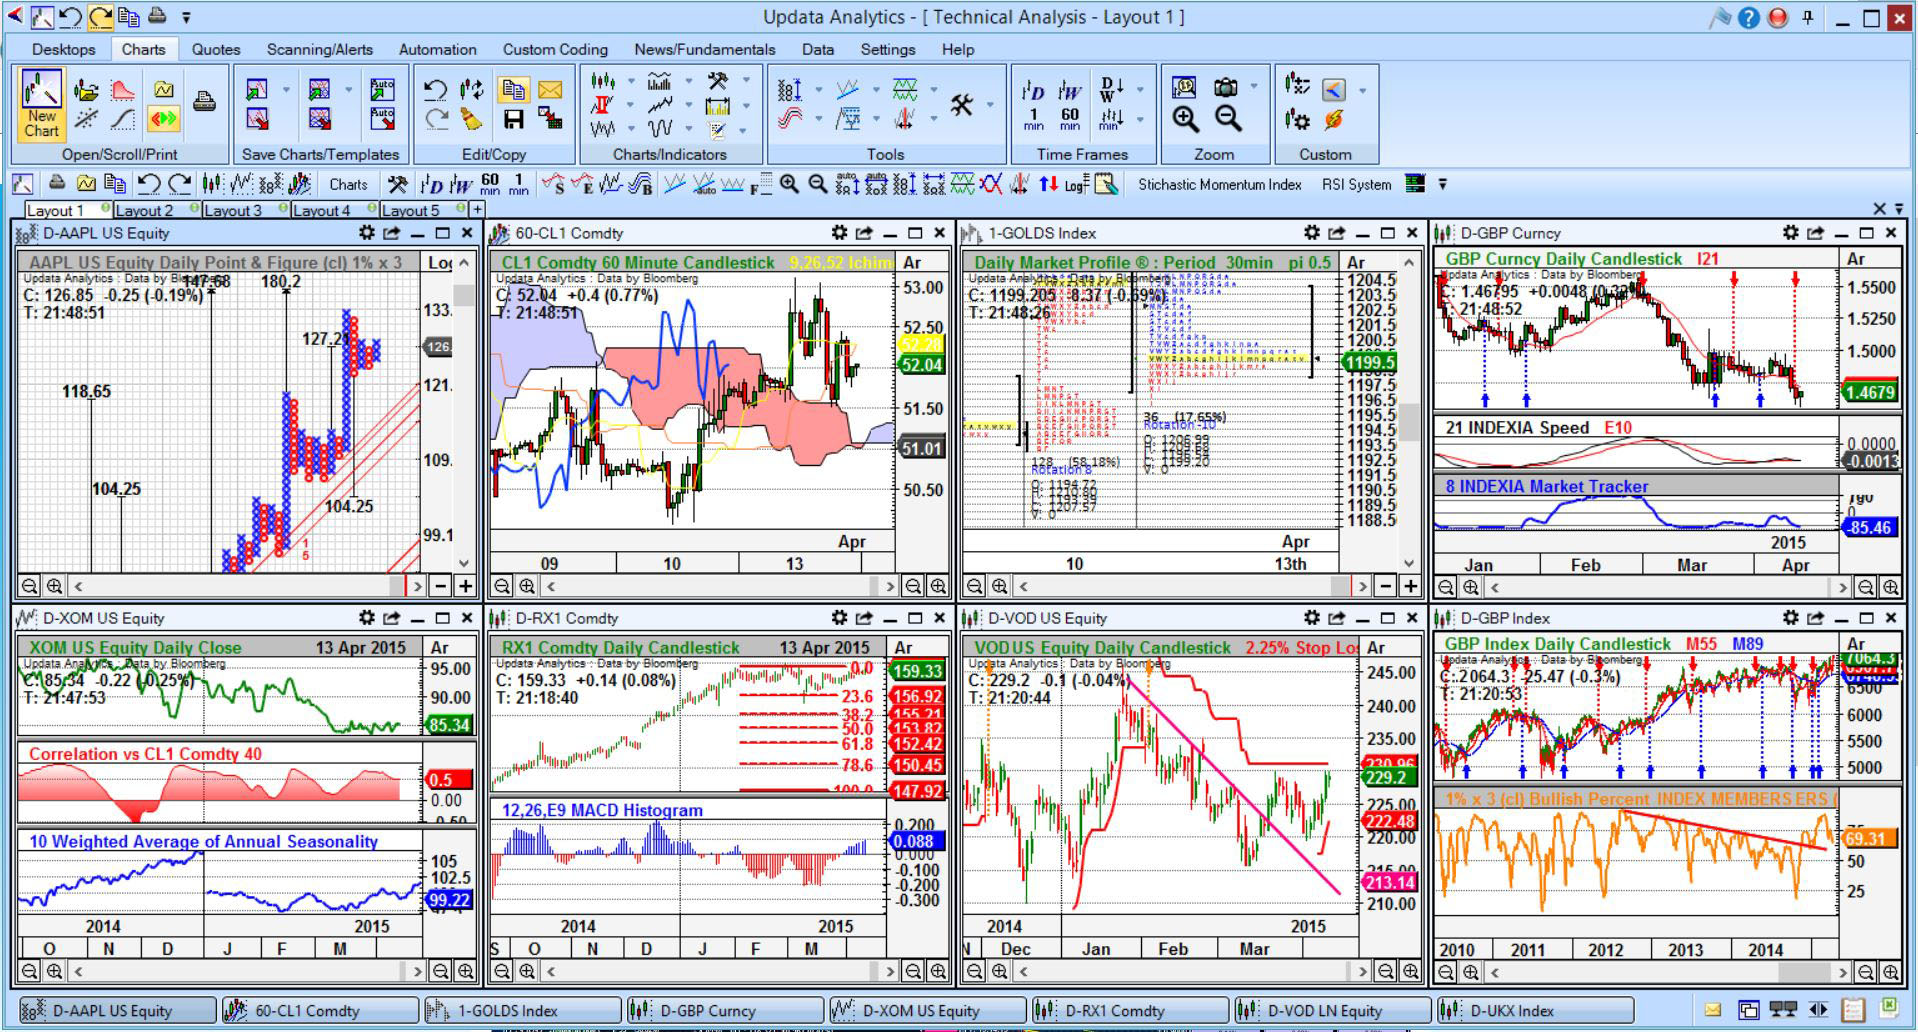
Task: Switch to weekly time frame W icon in ribbon
Action: [x=1070, y=91]
